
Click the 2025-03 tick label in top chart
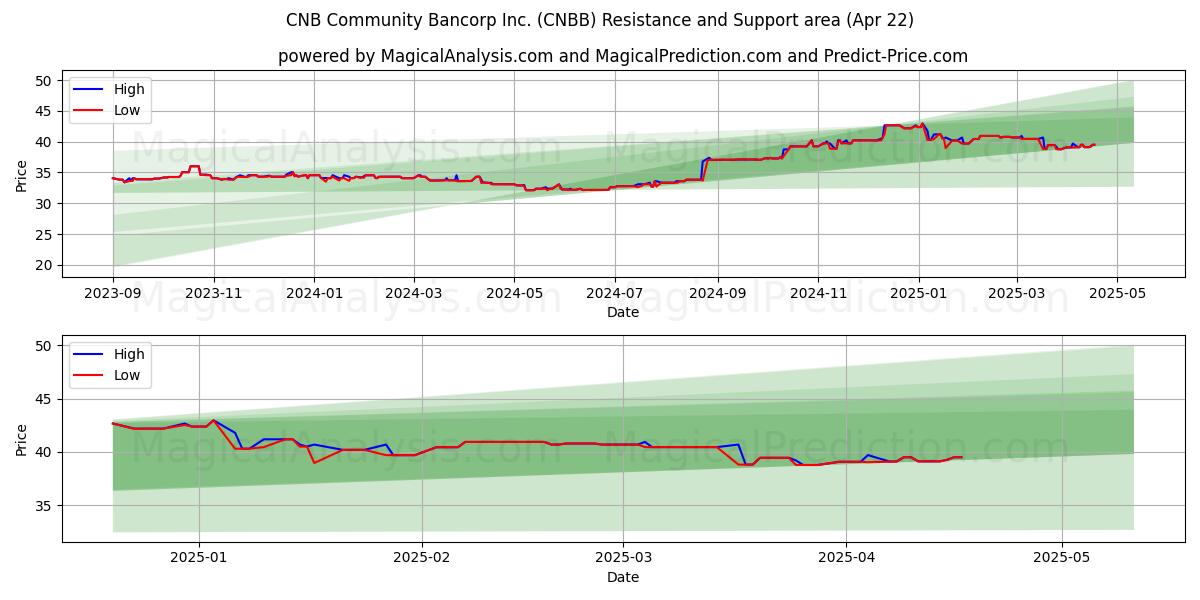pos(1016,293)
